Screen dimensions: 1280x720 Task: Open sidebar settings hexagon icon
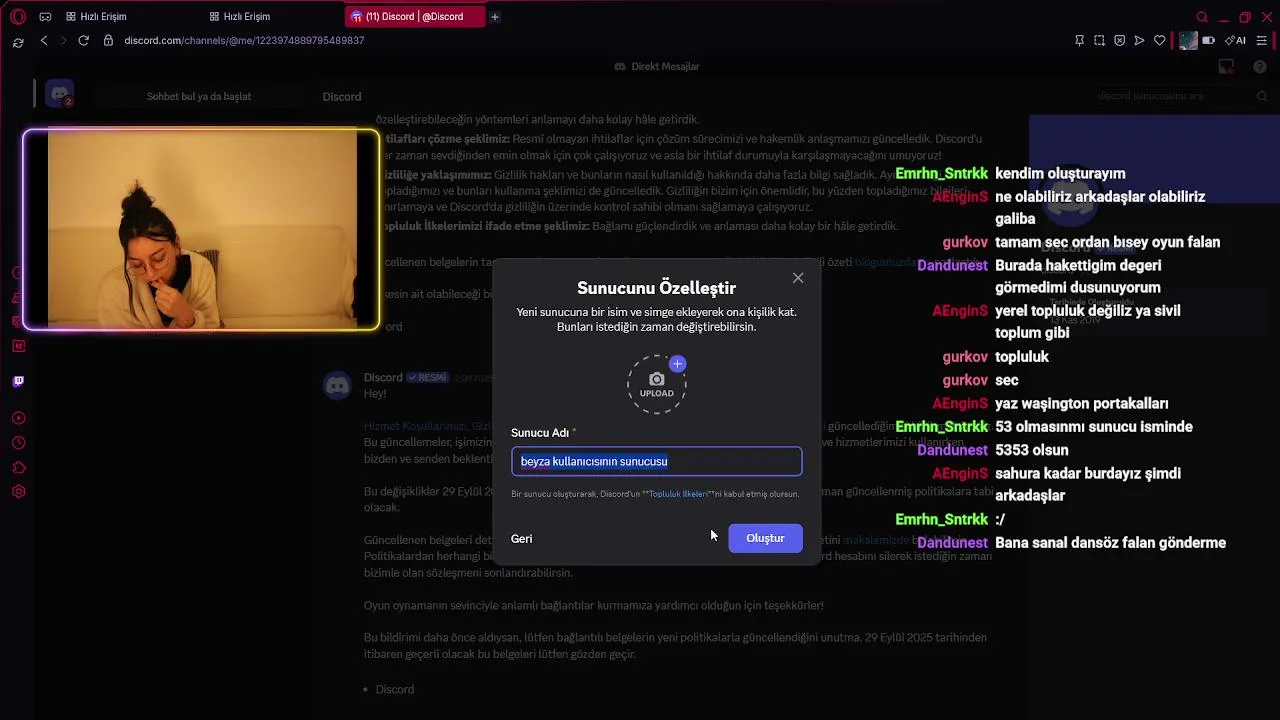click(x=18, y=492)
